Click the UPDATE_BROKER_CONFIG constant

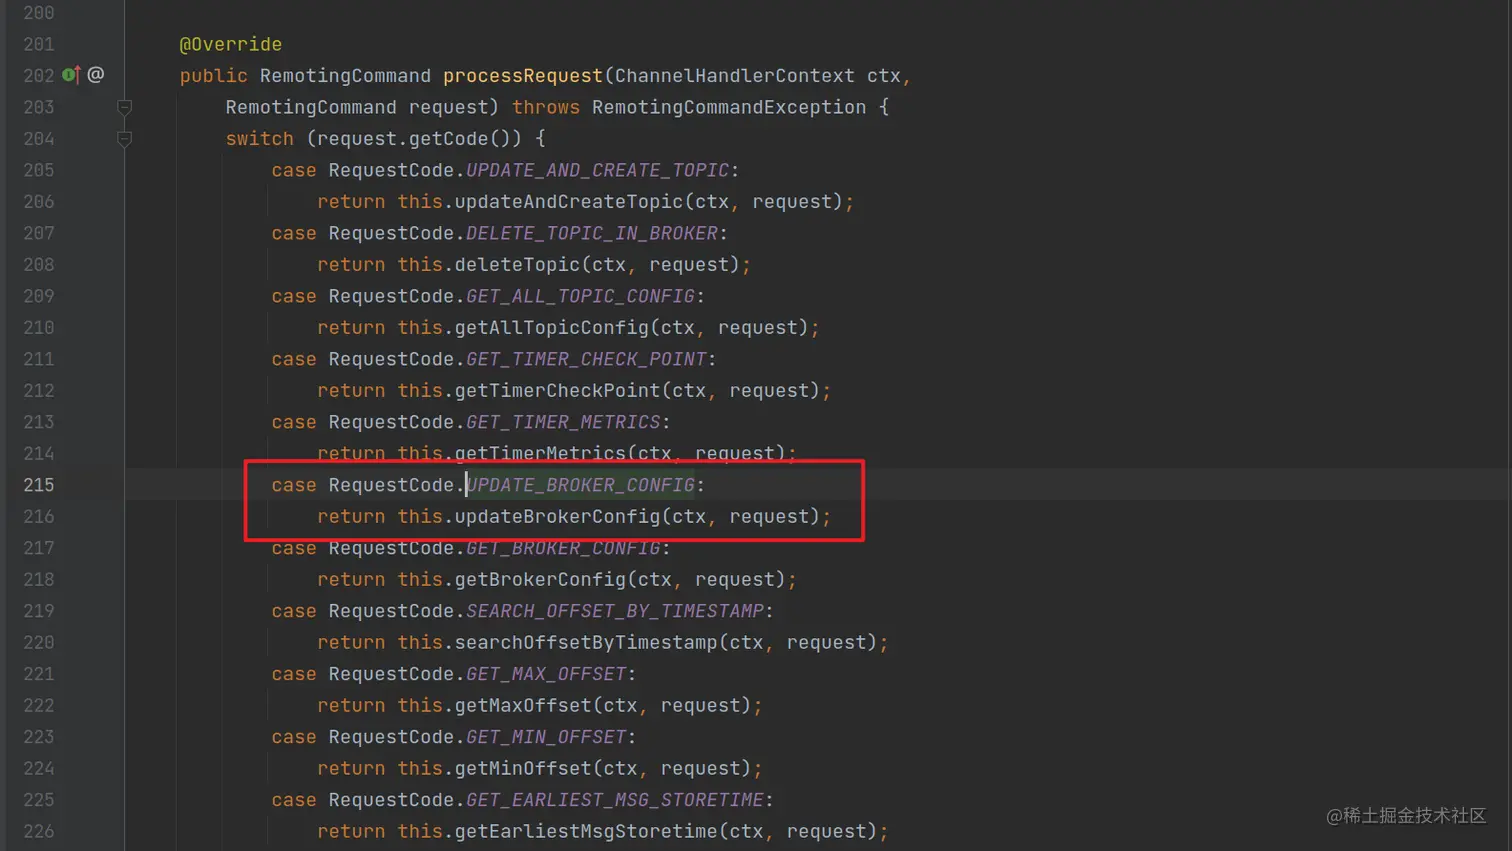click(x=581, y=485)
